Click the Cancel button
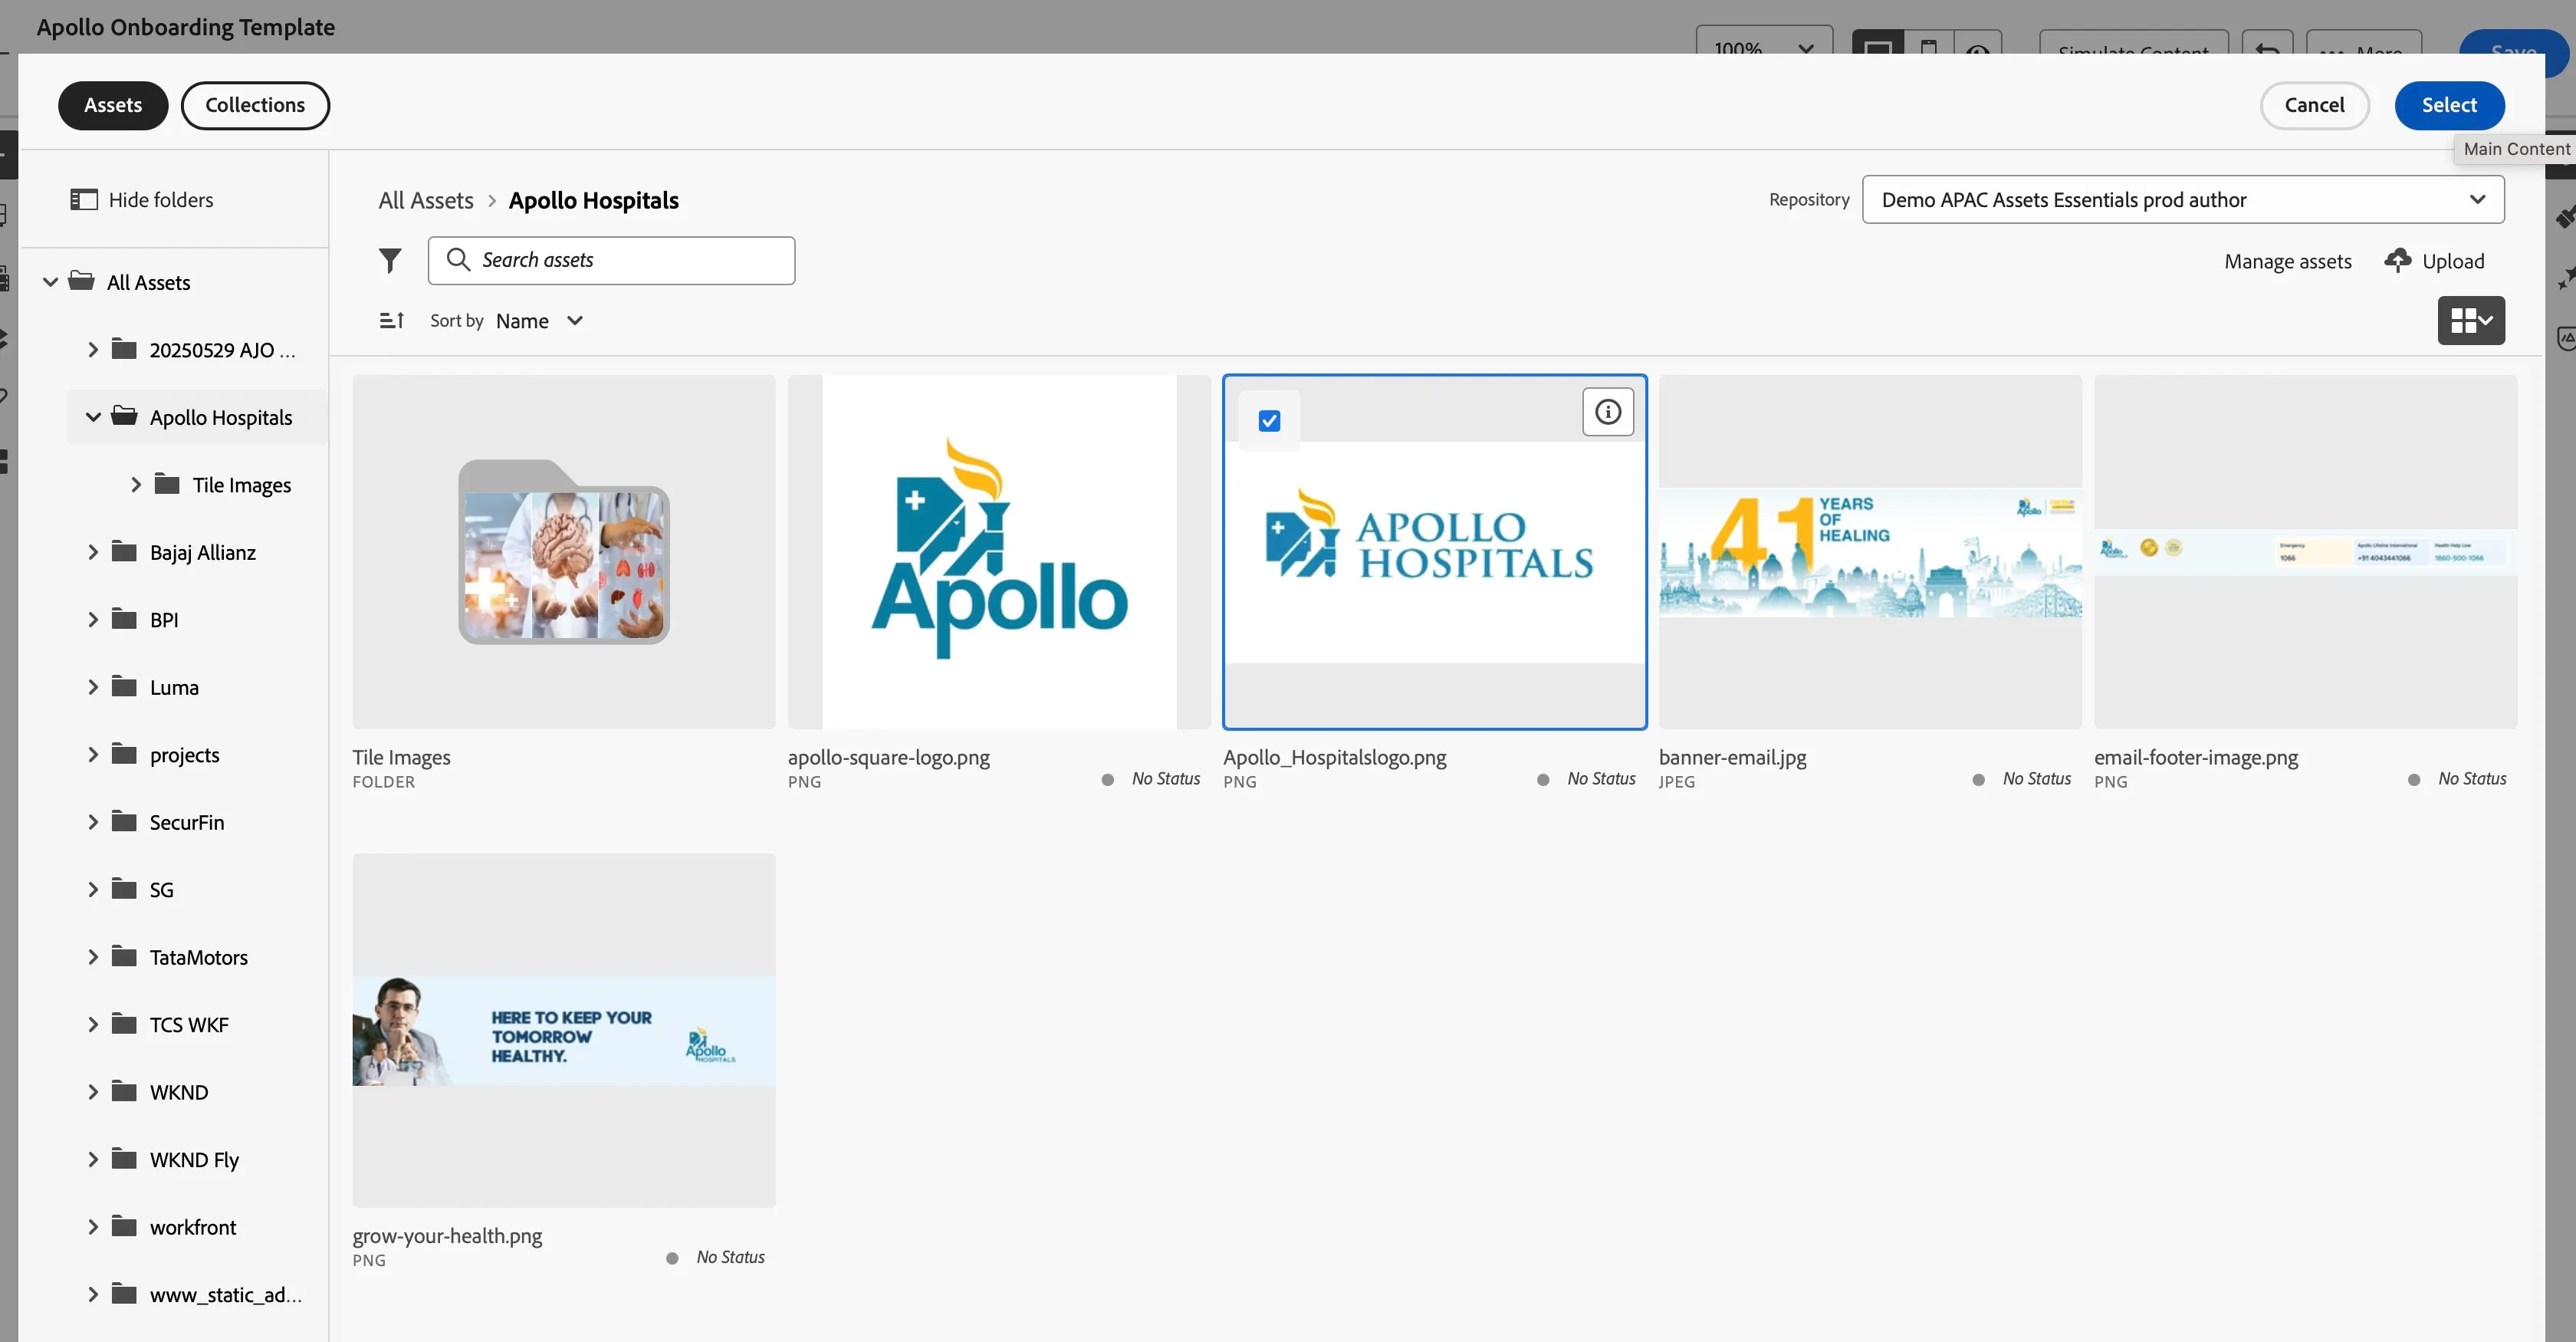The width and height of the screenshot is (2576, 1342). [2314, 105]
